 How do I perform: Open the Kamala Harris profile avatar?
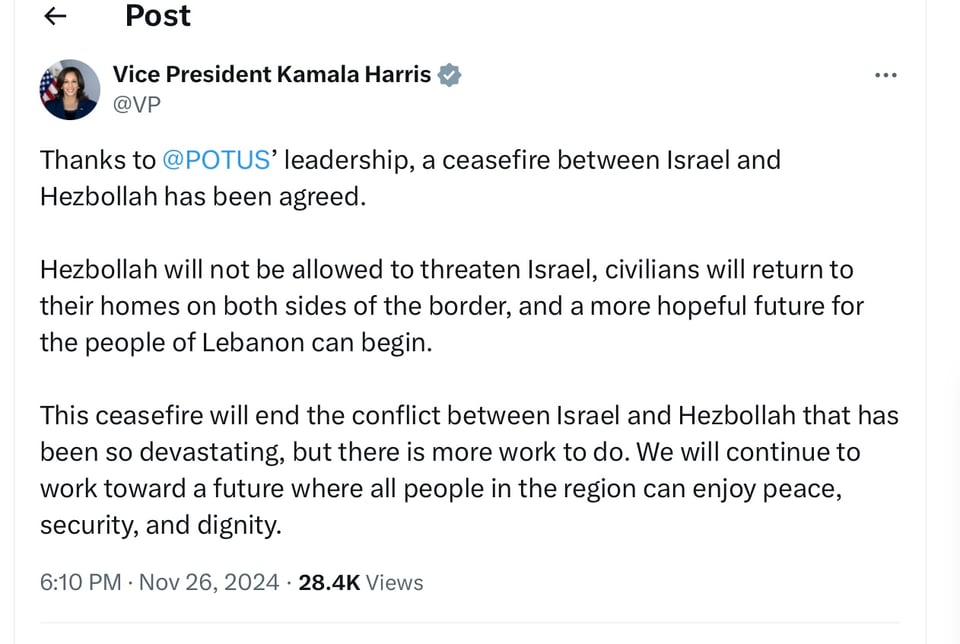point(70,90)
